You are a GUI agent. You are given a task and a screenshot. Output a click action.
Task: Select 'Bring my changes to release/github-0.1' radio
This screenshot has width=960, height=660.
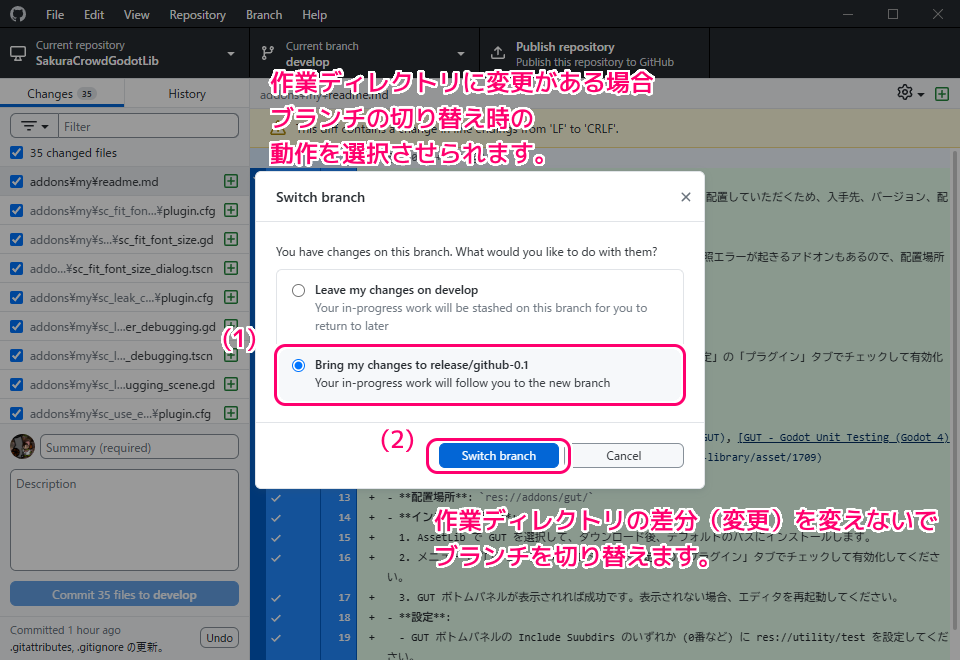[298, 366]
